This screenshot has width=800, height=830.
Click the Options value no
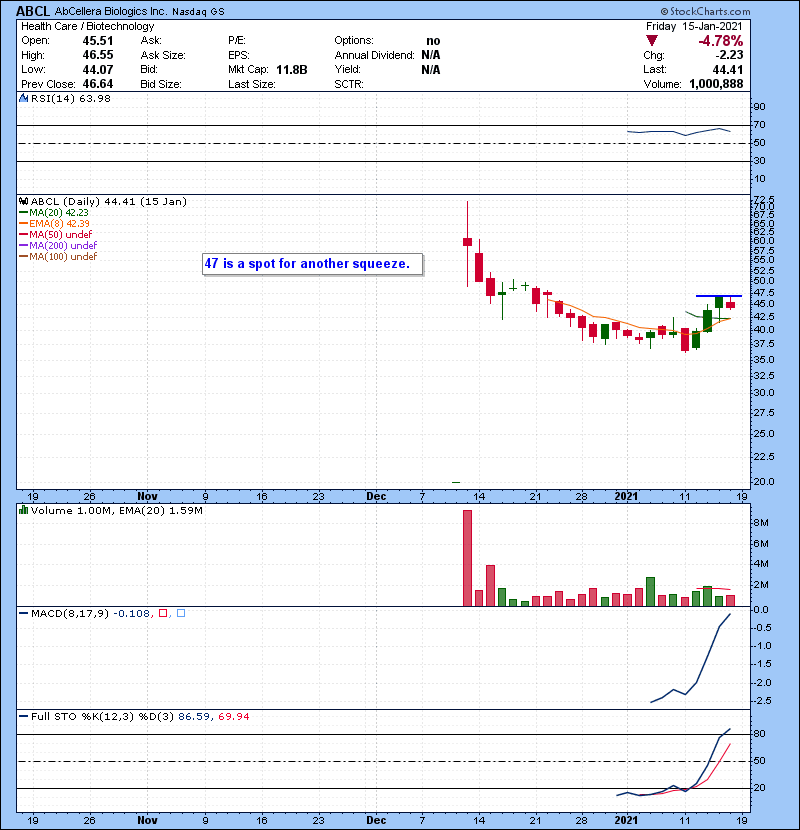(x=433, y=41)
